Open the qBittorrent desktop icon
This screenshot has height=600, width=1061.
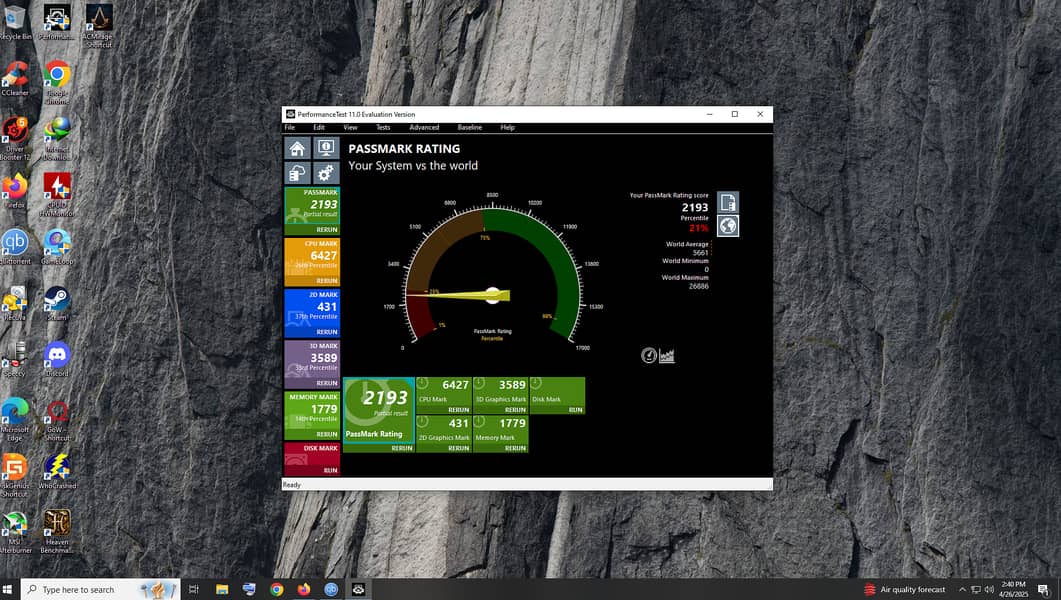pos(15,247)
